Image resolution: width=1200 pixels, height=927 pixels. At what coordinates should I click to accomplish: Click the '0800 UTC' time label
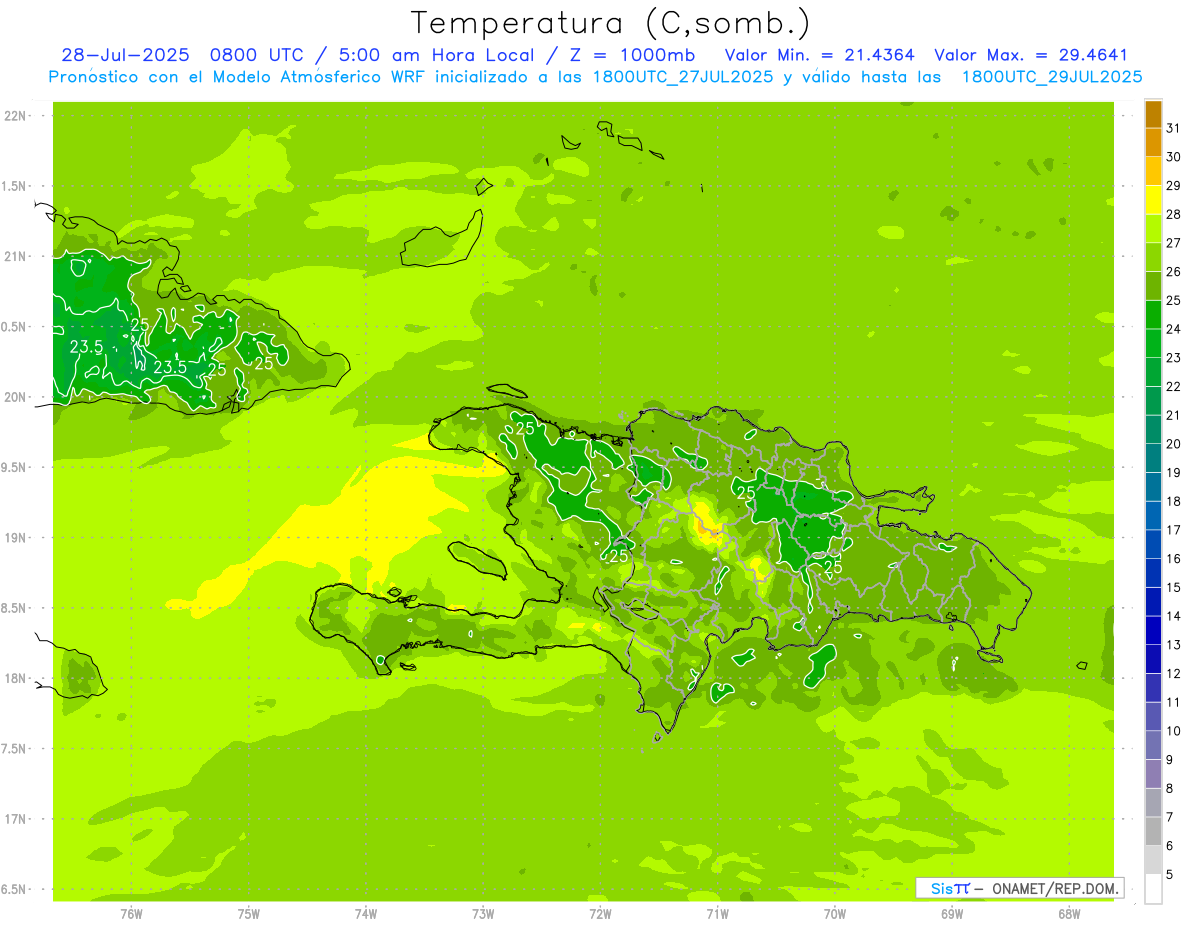tap(255, 55)
